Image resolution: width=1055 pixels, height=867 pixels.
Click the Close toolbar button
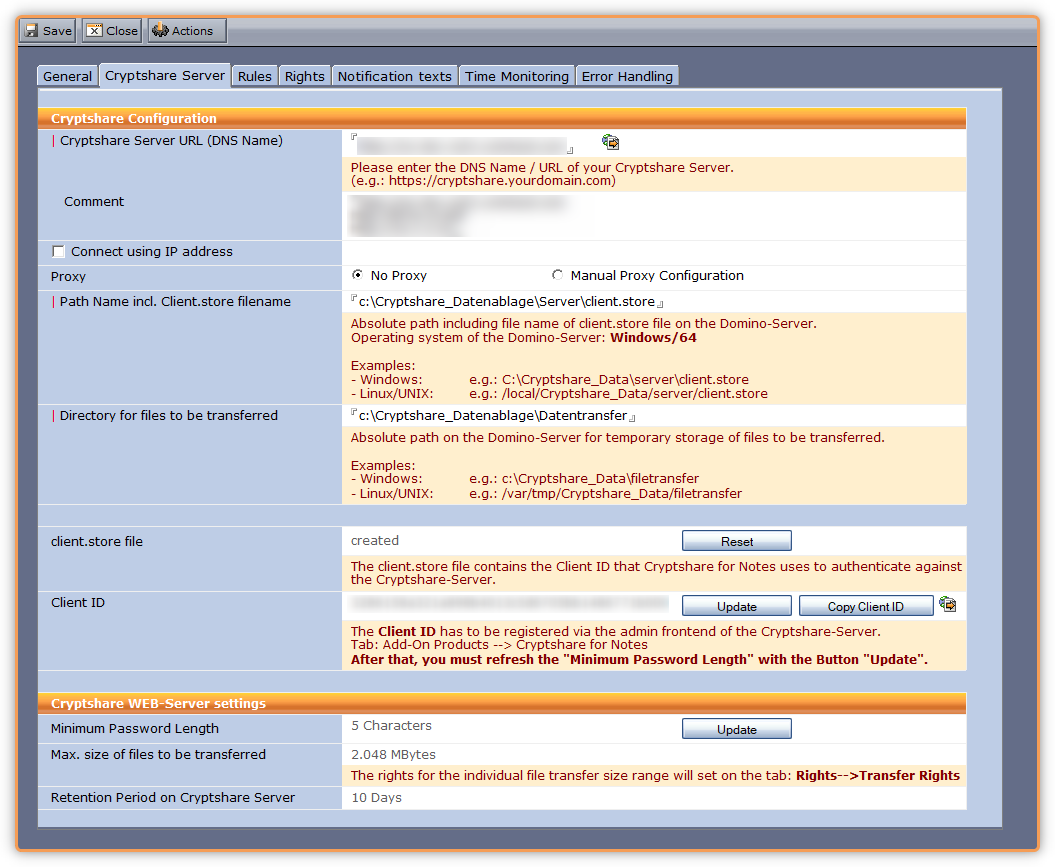coord(112,31)
